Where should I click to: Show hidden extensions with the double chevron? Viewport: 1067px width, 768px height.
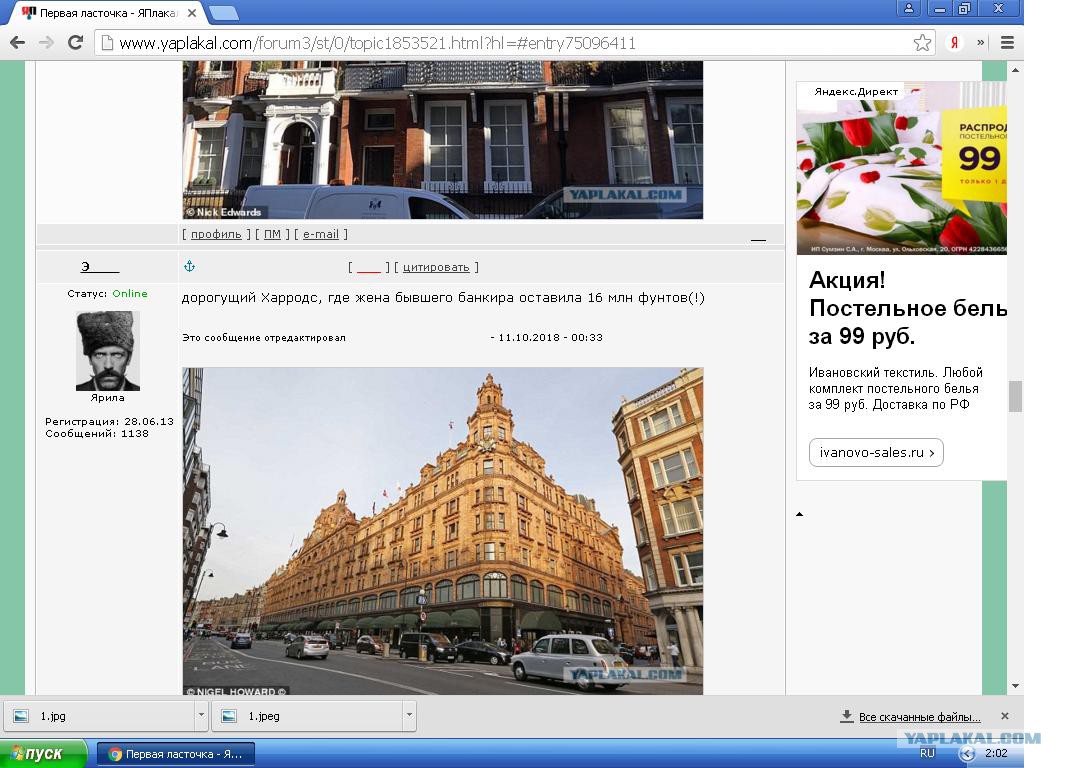coord(981,42)
